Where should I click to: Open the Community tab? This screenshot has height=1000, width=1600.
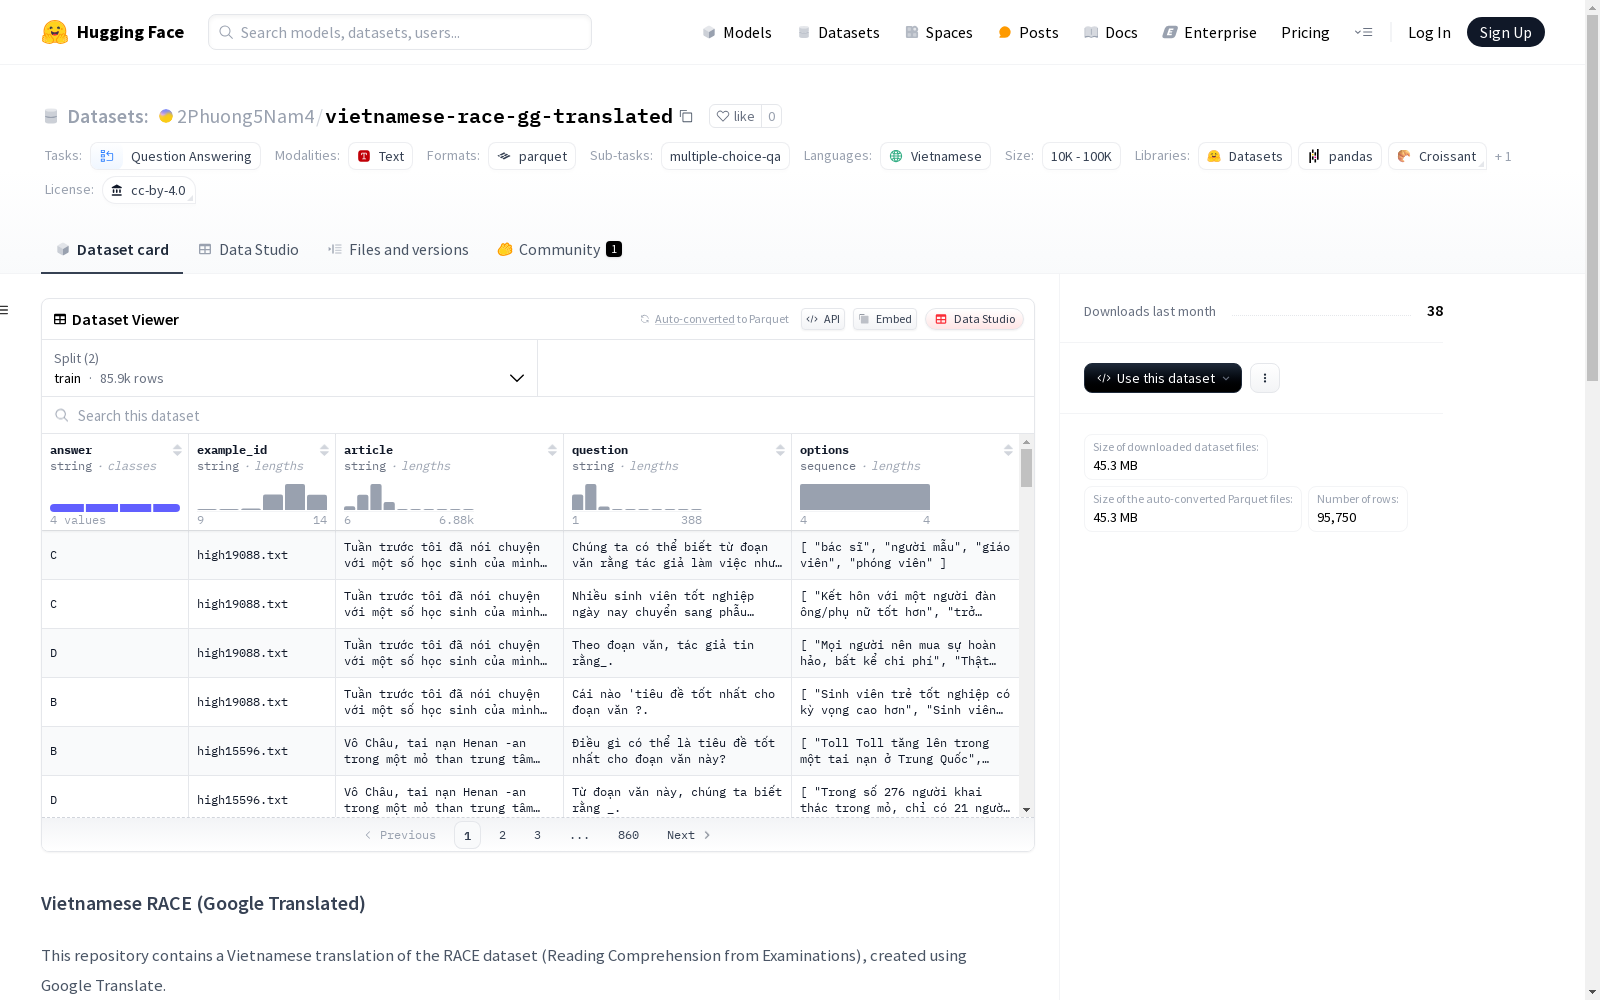[x=559, y=250]
